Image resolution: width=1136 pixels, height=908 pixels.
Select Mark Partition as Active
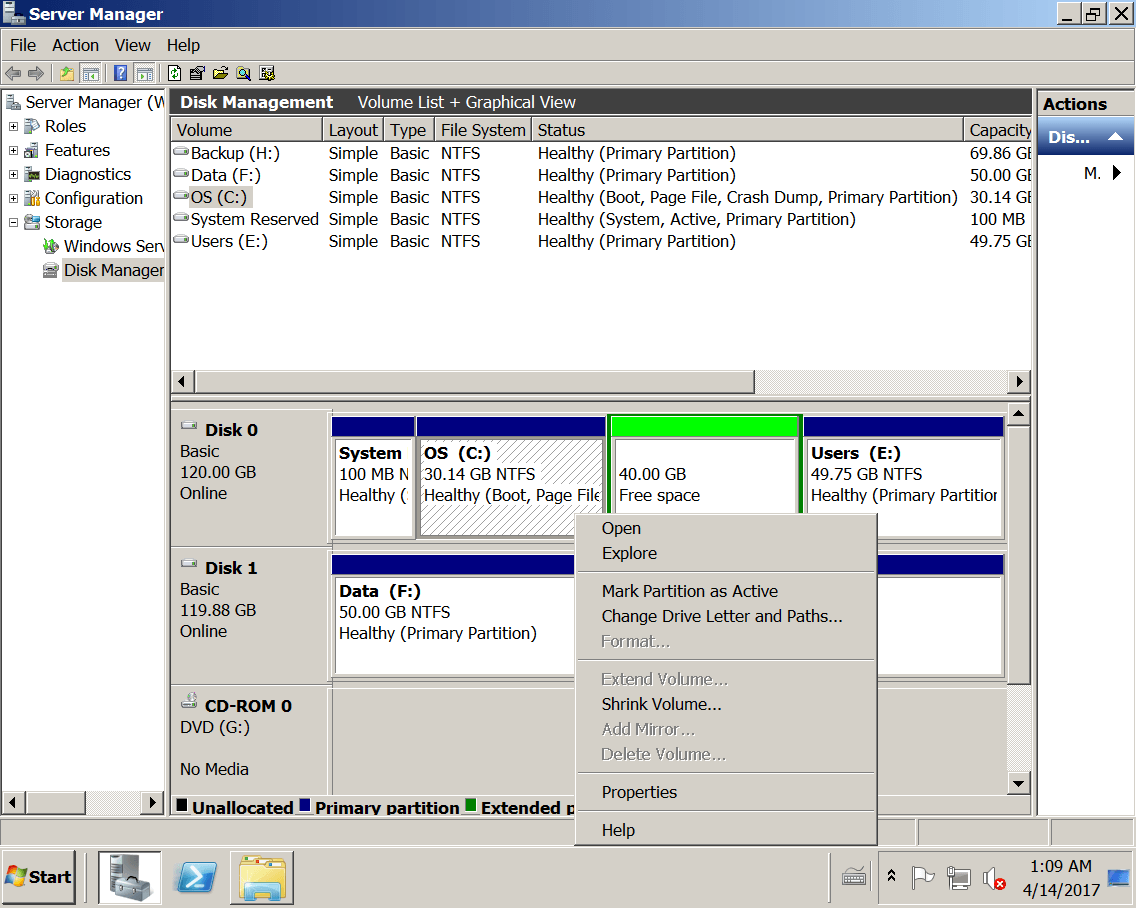(x=726, y=591)
